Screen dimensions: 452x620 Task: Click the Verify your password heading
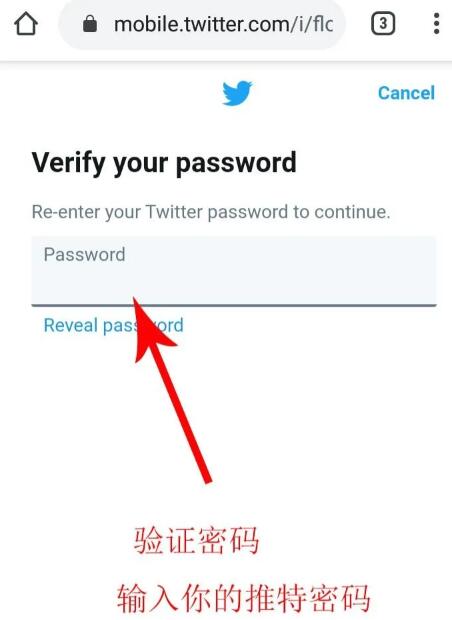tap(164, 162)
